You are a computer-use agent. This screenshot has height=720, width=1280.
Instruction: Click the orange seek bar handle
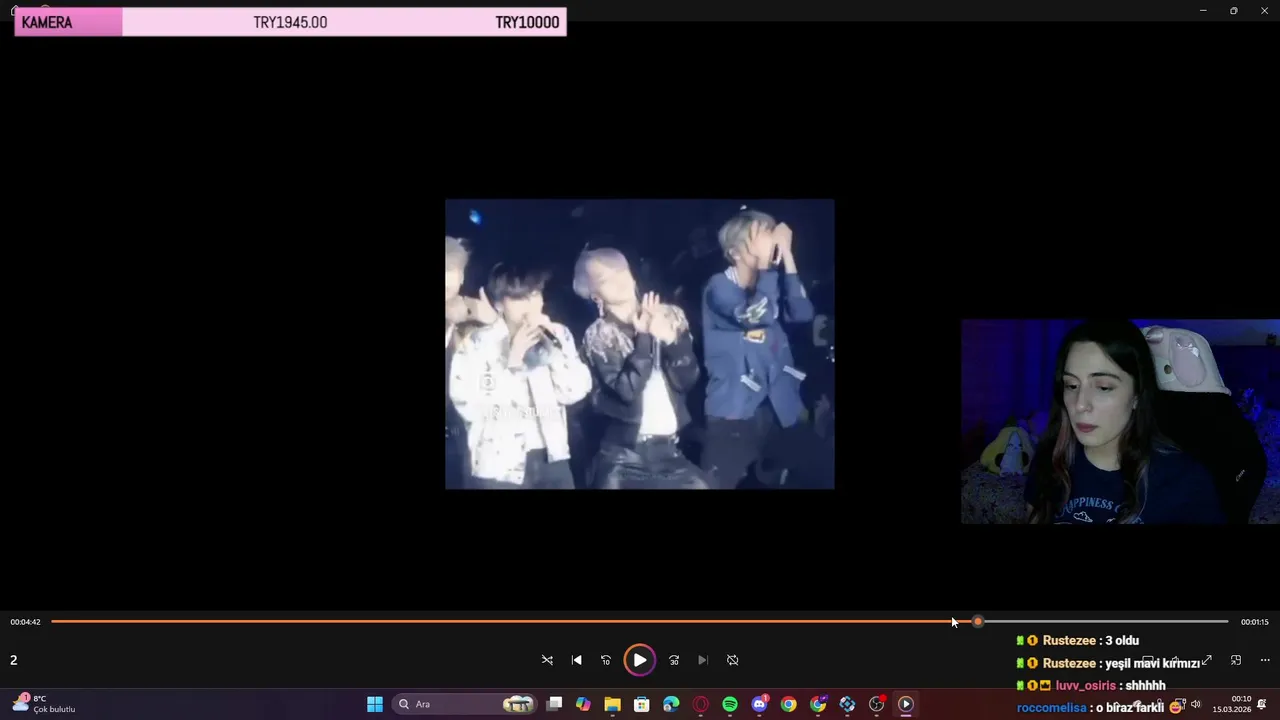click(x=978, y=622)
